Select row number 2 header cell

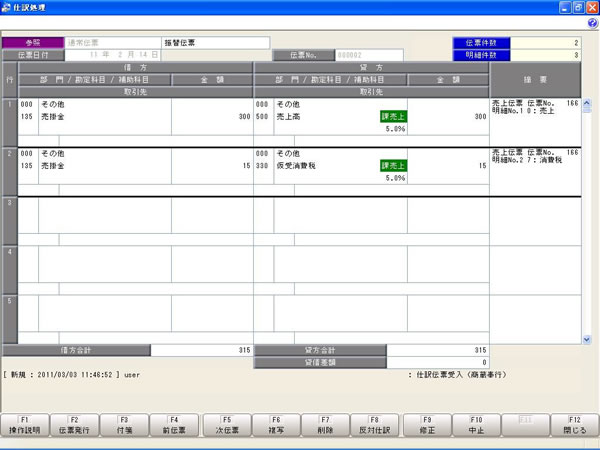[x=10, y=172]
